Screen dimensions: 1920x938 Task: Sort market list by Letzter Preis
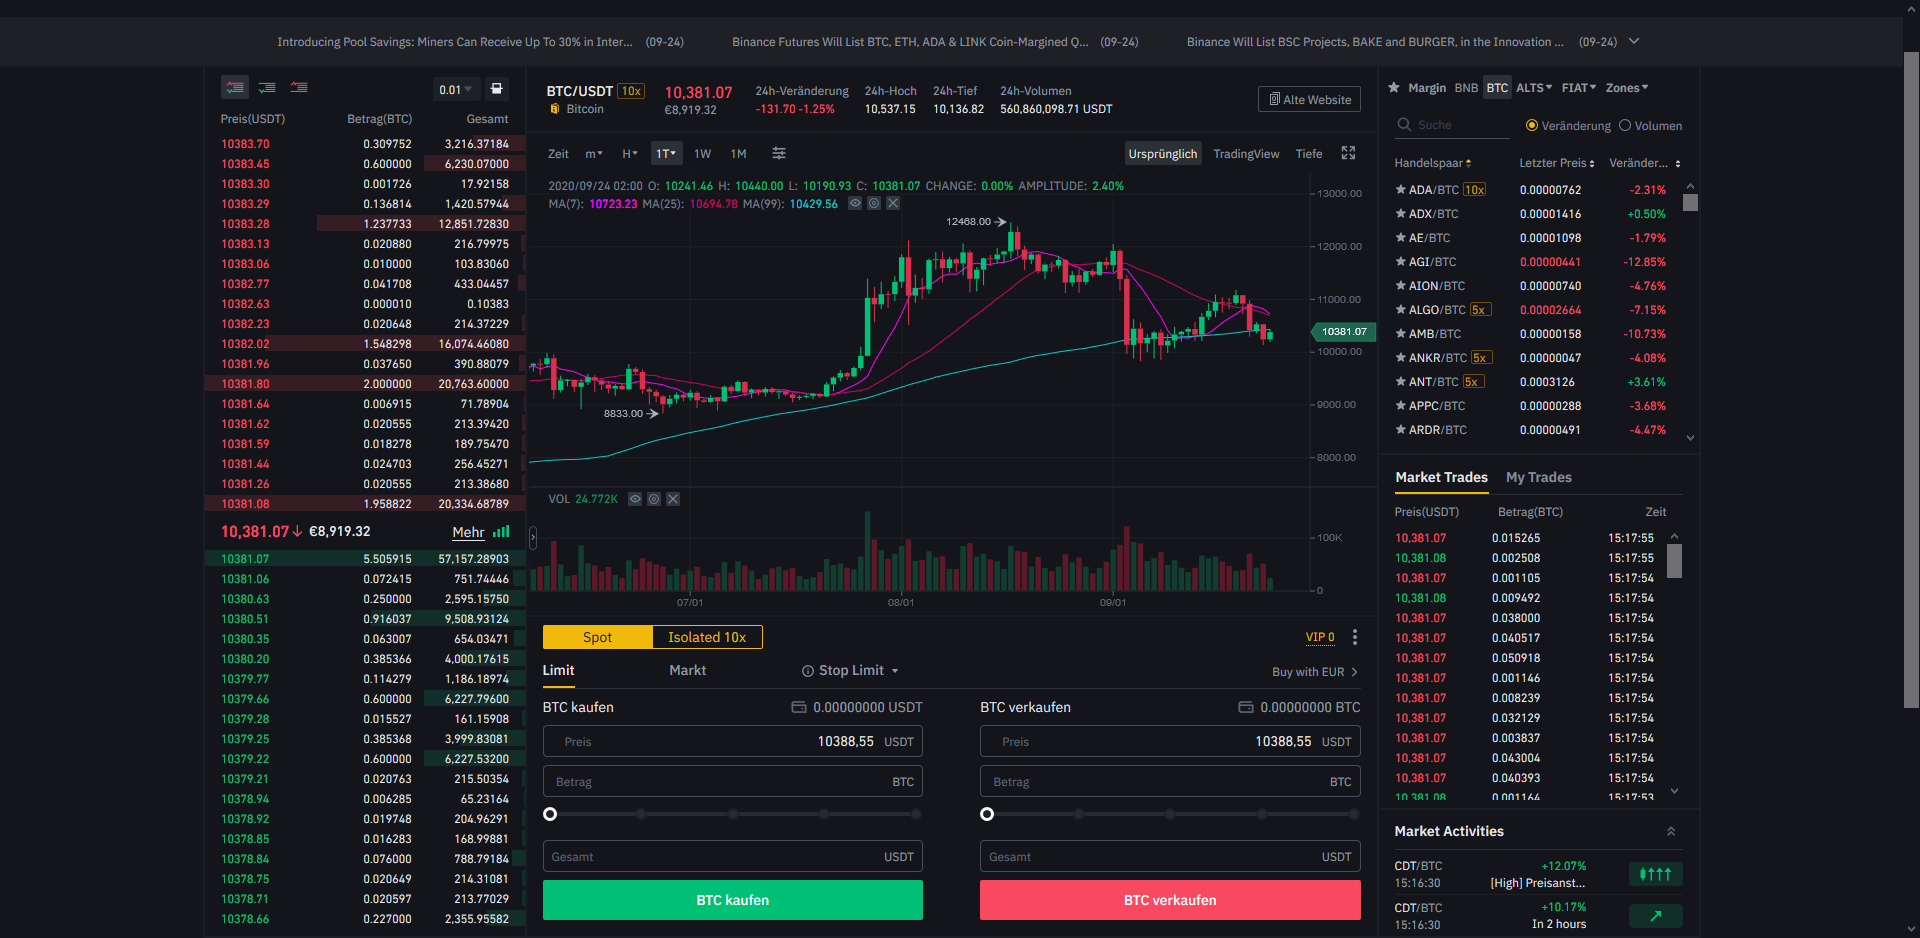click(1557, 163)
